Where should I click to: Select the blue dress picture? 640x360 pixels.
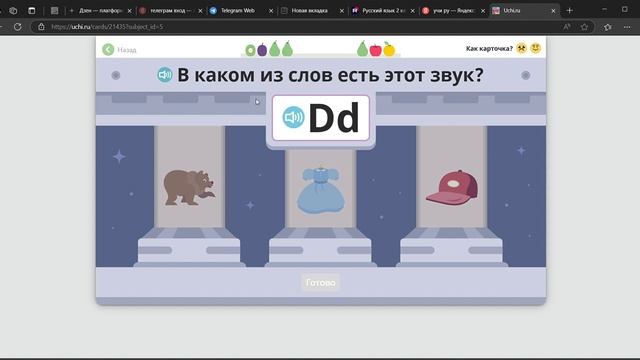click(320, 190)
